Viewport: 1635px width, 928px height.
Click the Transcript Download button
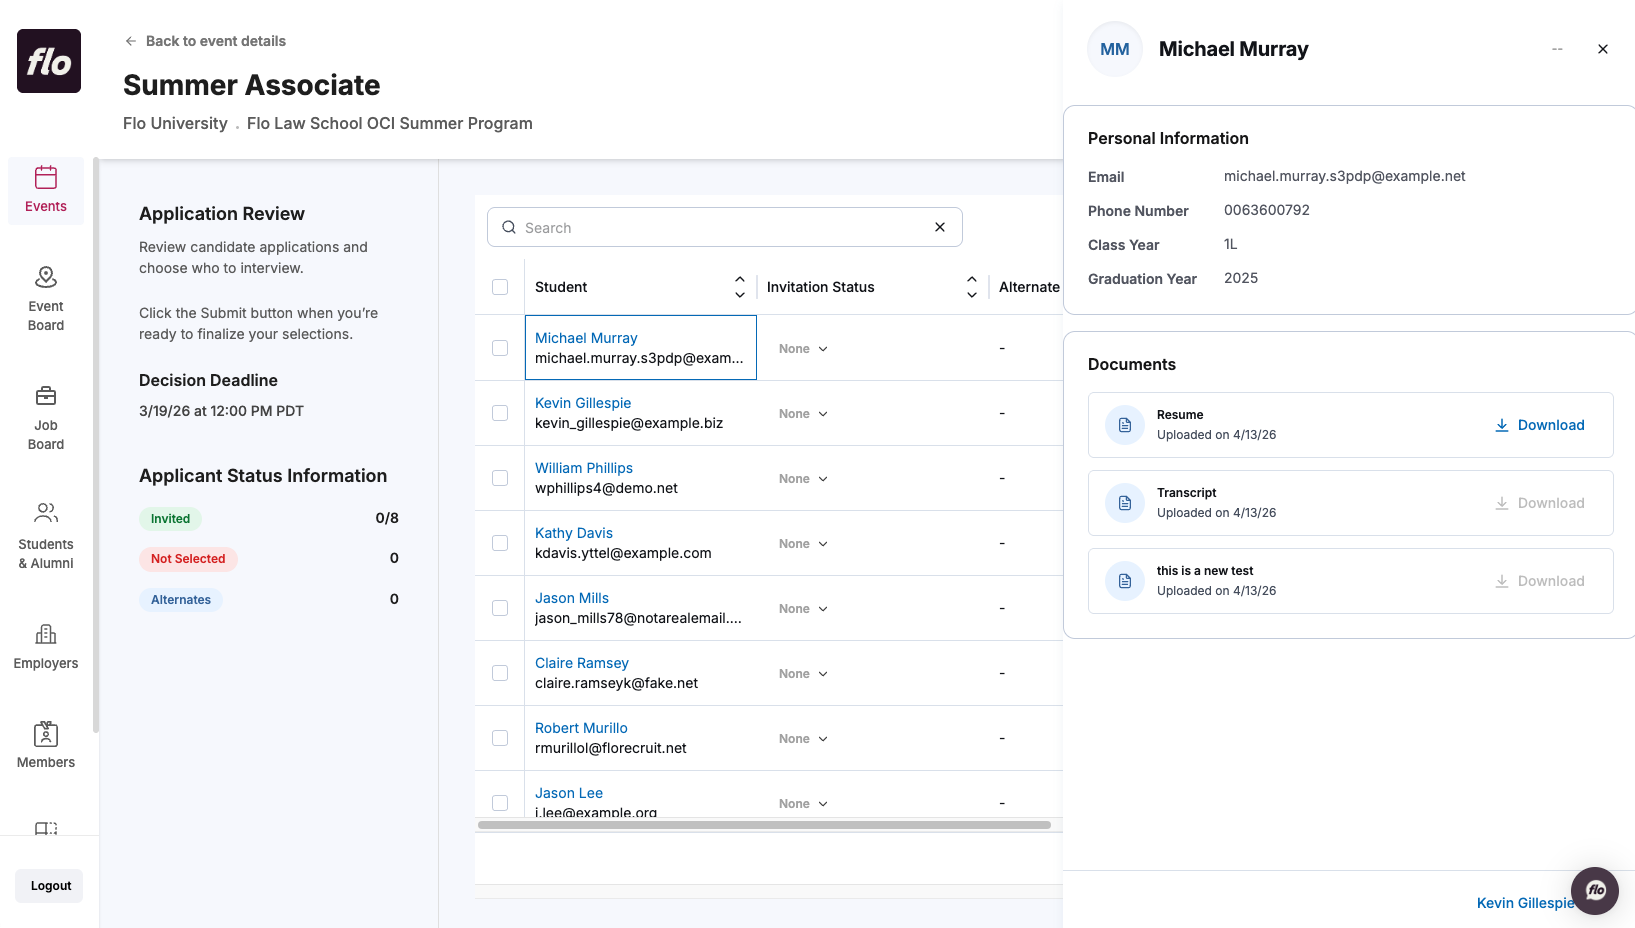[1540, 503]
